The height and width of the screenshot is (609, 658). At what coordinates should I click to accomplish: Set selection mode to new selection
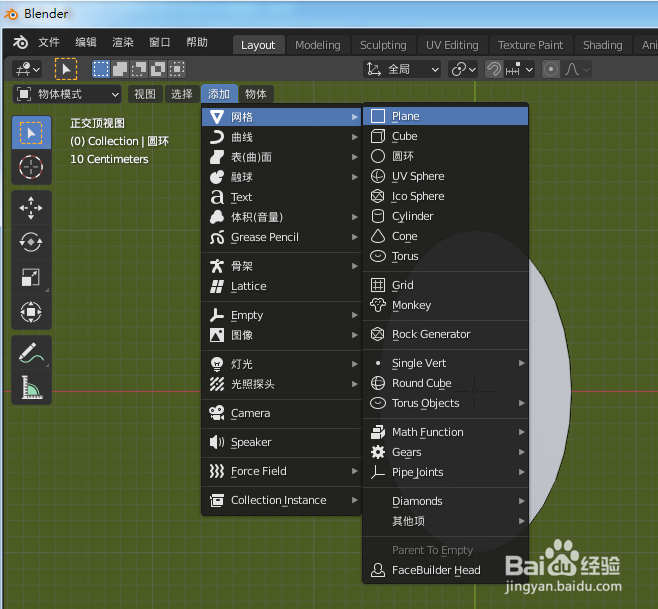pyautogui.click(x=101, y=69)
